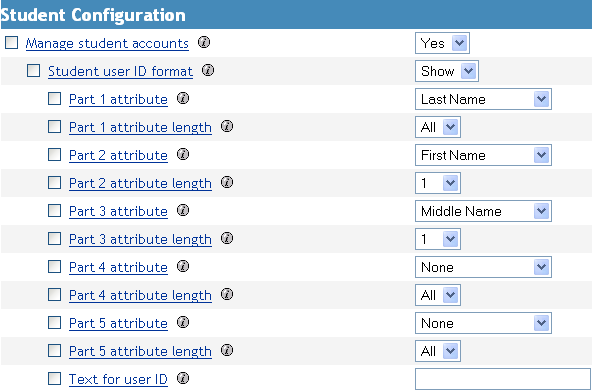
Task: Click info icon next to Part 1 attribute
Action: 183,99
